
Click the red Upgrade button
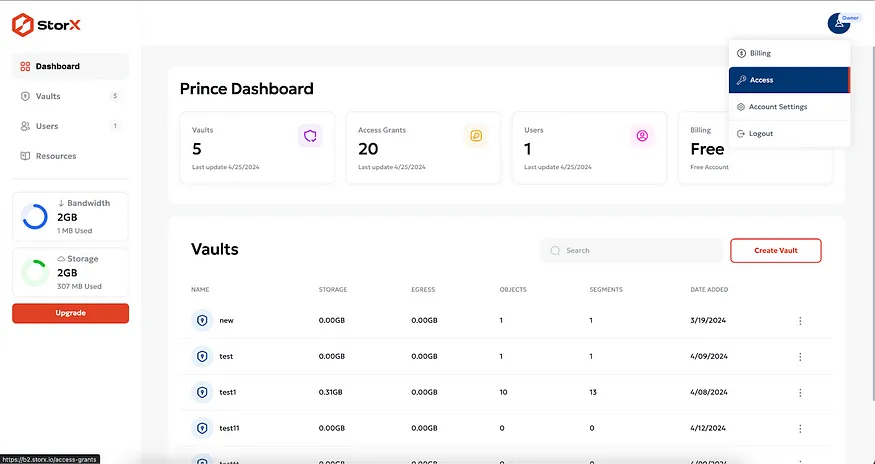click(x=70, y=313)
